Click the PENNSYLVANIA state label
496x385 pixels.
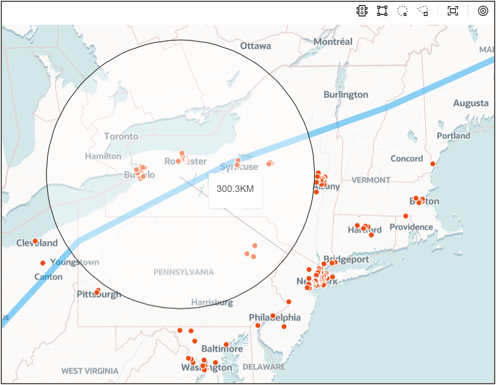pos(184,272)
